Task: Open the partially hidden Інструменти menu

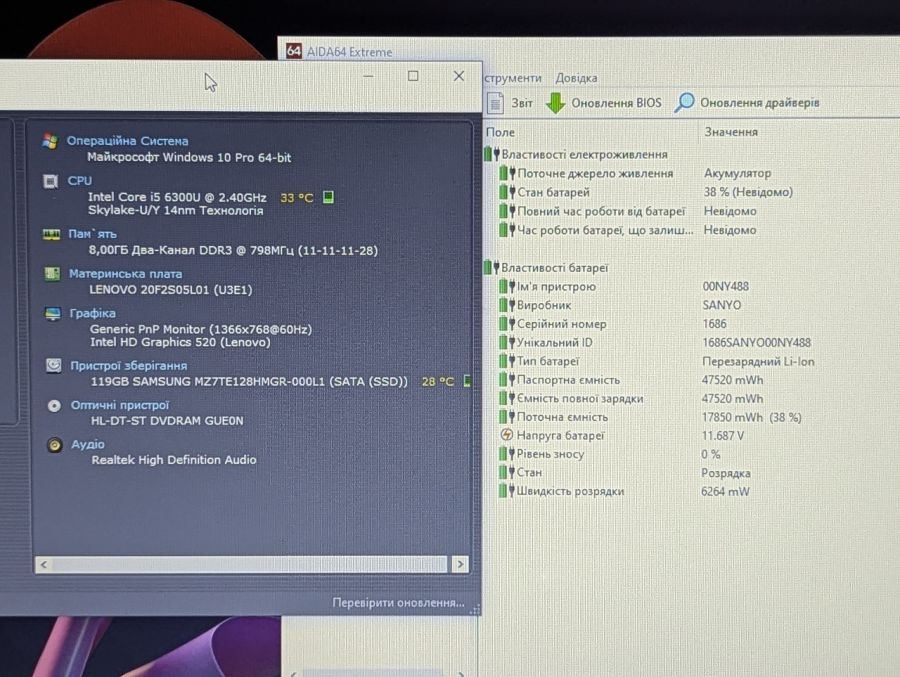Action: (x=513, y=78)
